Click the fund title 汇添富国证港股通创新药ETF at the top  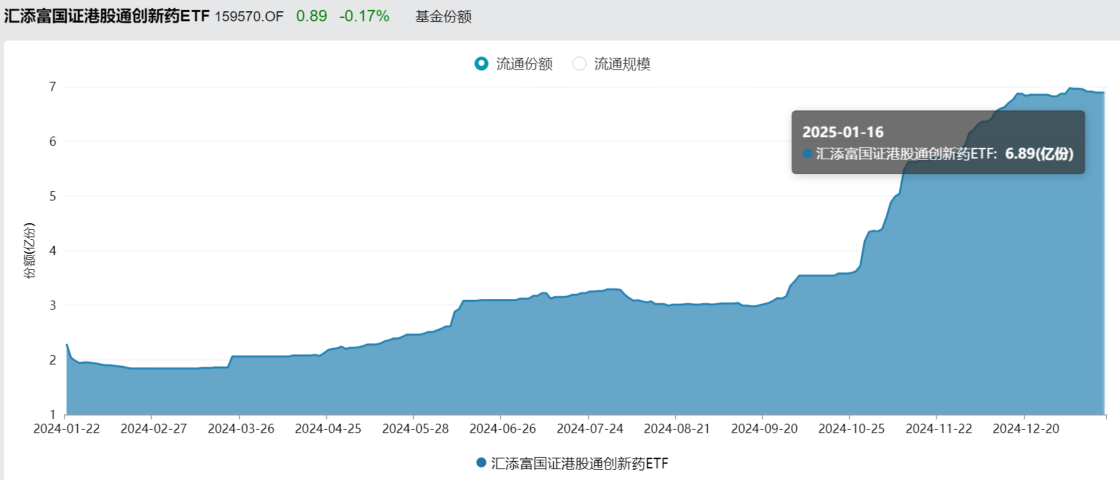click(x=107, y=16)
